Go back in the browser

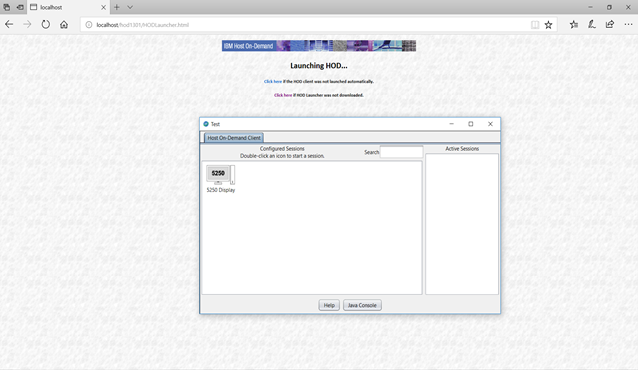coord(9,24)
